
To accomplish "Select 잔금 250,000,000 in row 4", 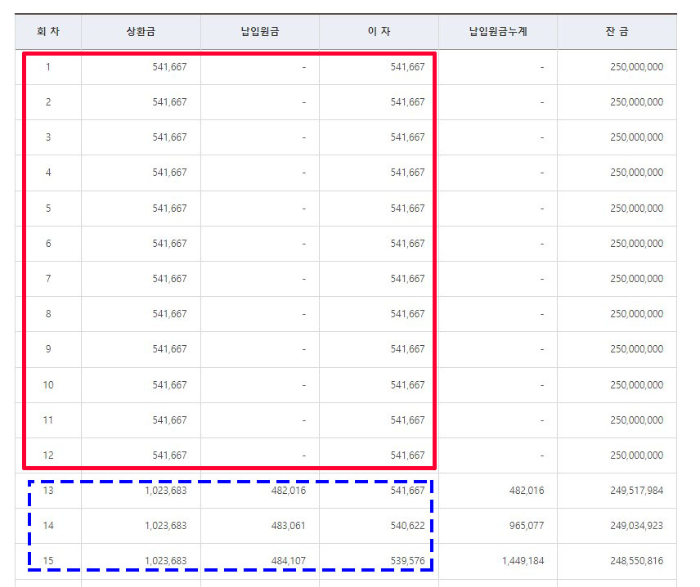I will 637,173.
